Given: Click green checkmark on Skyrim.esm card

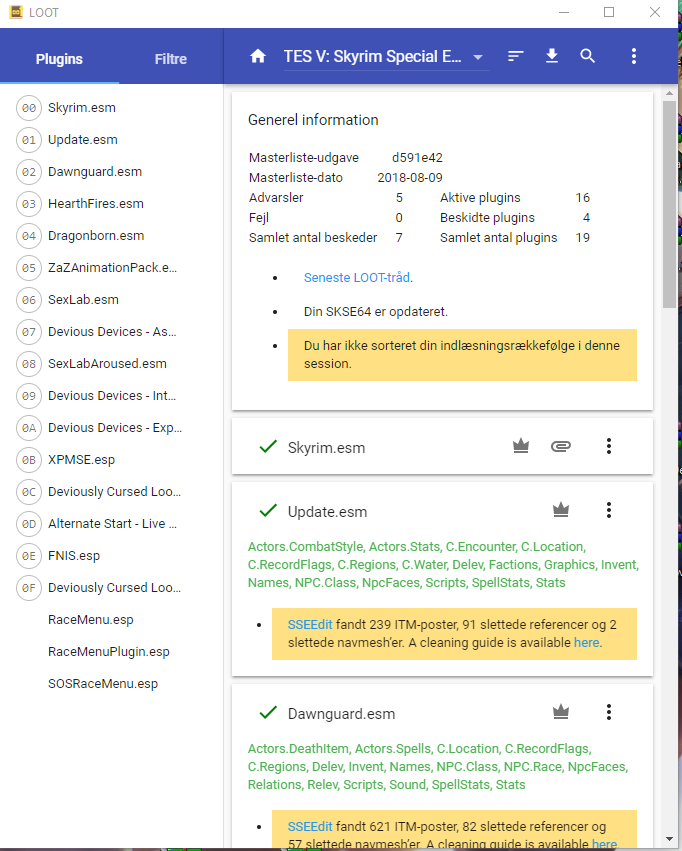Looking at the screenshot, I should click(x=268, y=447).
